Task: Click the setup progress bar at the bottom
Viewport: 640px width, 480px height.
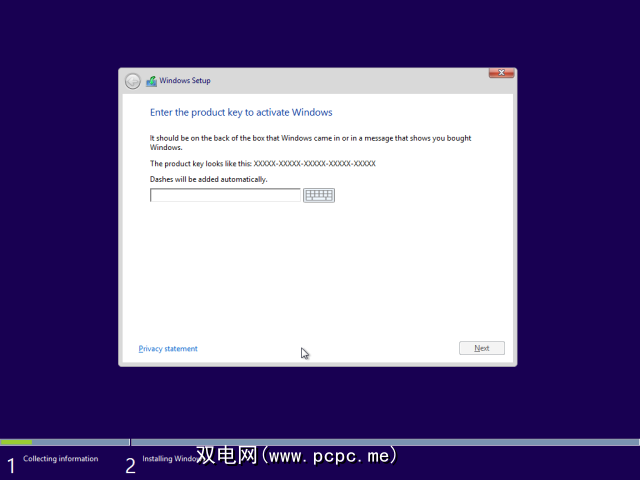Action: point(320,442)
